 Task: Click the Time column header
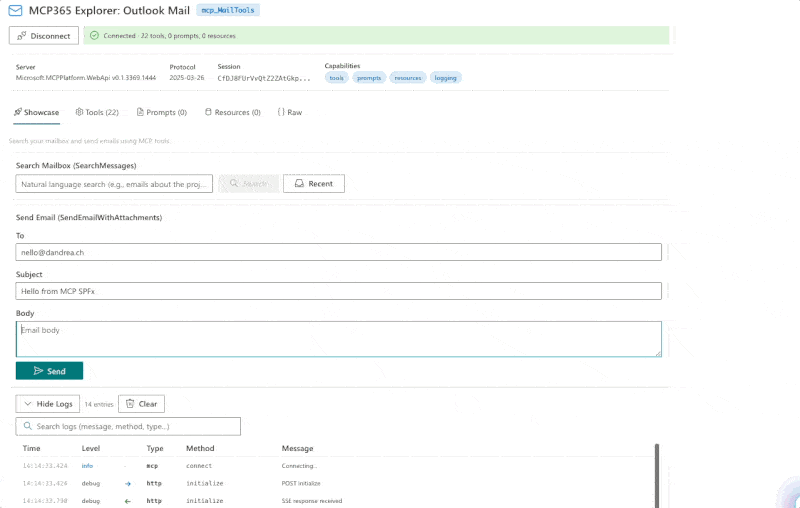31,448
